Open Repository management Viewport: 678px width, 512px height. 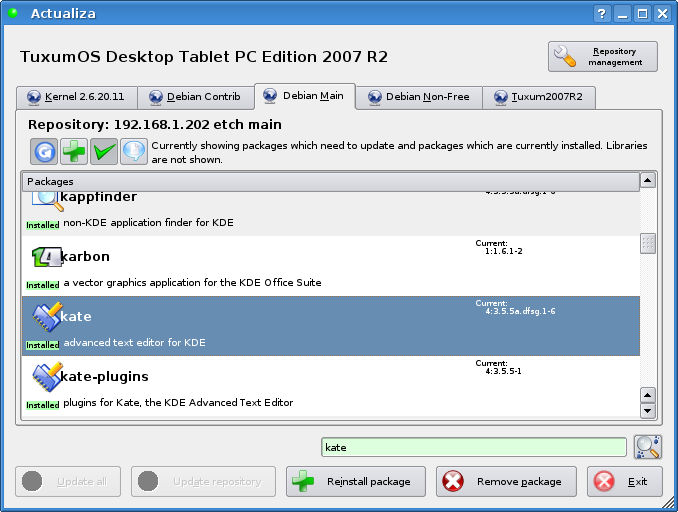pyautogui.click(x=603, y=57)
